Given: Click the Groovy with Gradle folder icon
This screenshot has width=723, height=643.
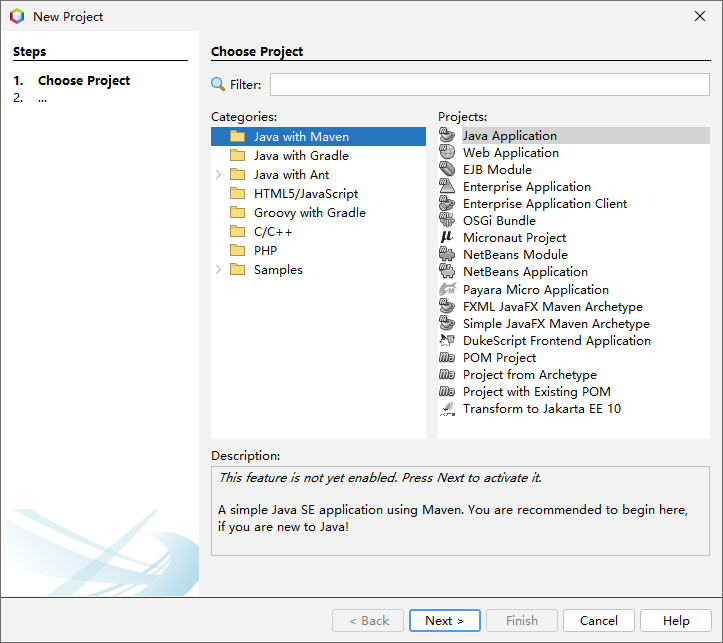Looking at the screenshot, I should tap(237, 212).
